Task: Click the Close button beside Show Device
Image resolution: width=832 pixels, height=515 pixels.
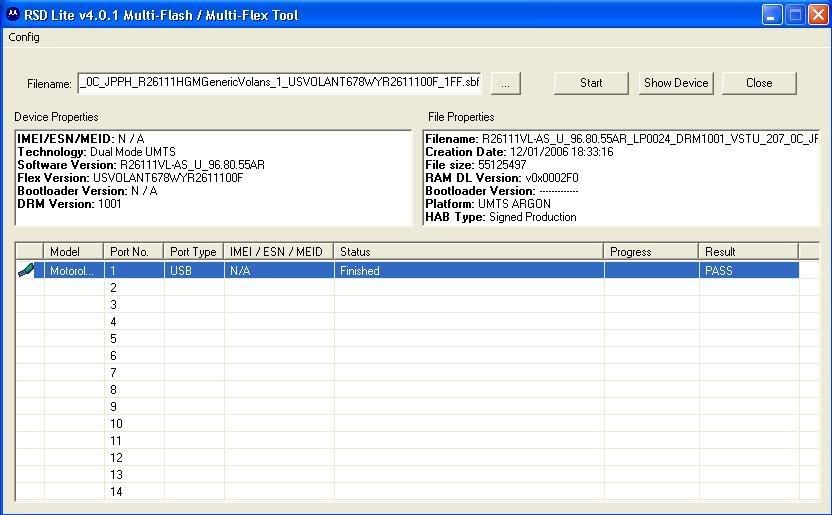Action: point(759,83)
